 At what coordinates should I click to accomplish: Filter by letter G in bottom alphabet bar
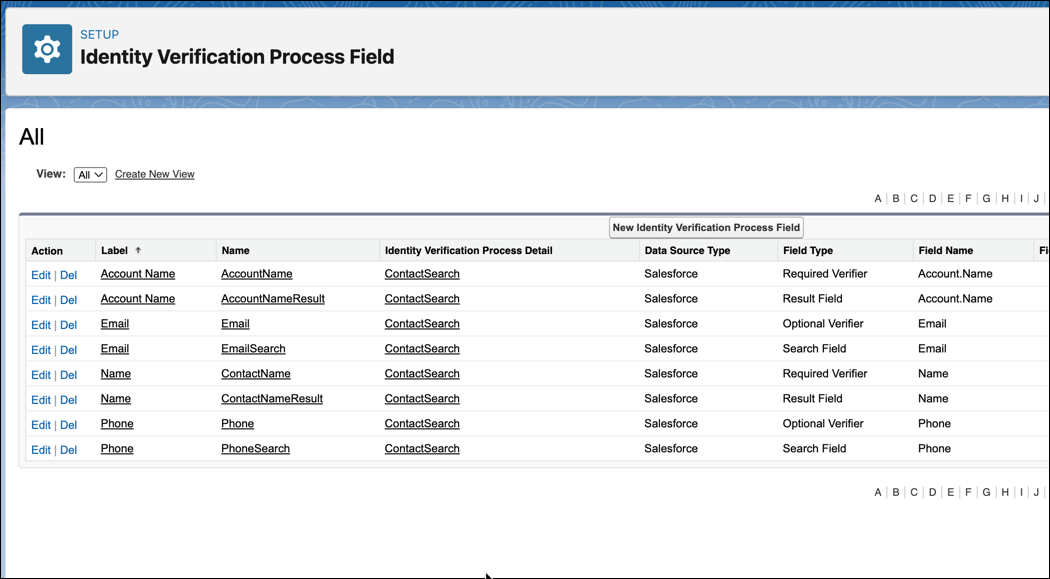coord(986,493)
